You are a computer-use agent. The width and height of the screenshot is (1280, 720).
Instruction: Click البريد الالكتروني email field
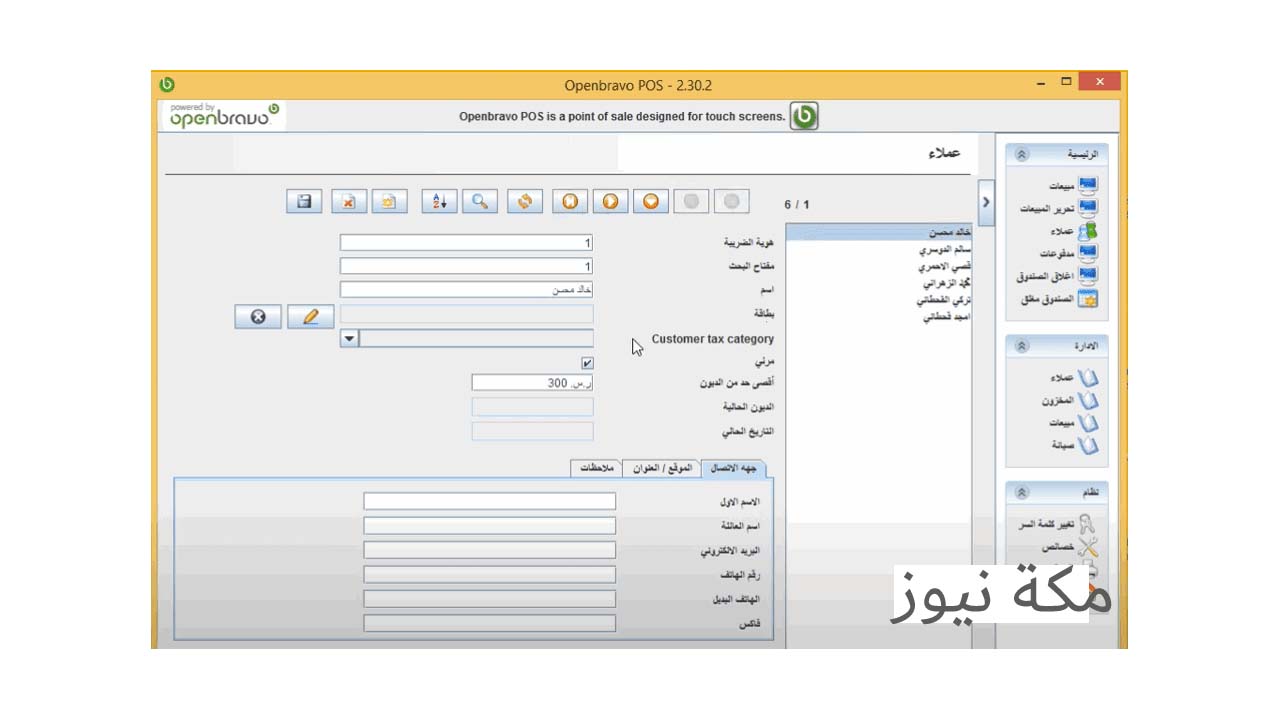pyautogui.click(x=490, y=550)
